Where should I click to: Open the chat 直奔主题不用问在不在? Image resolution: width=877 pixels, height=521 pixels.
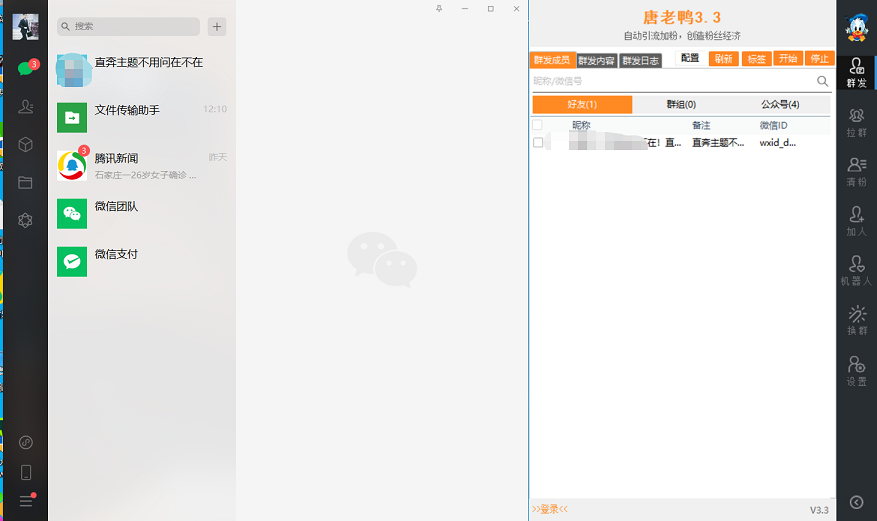tap(142, 70)
